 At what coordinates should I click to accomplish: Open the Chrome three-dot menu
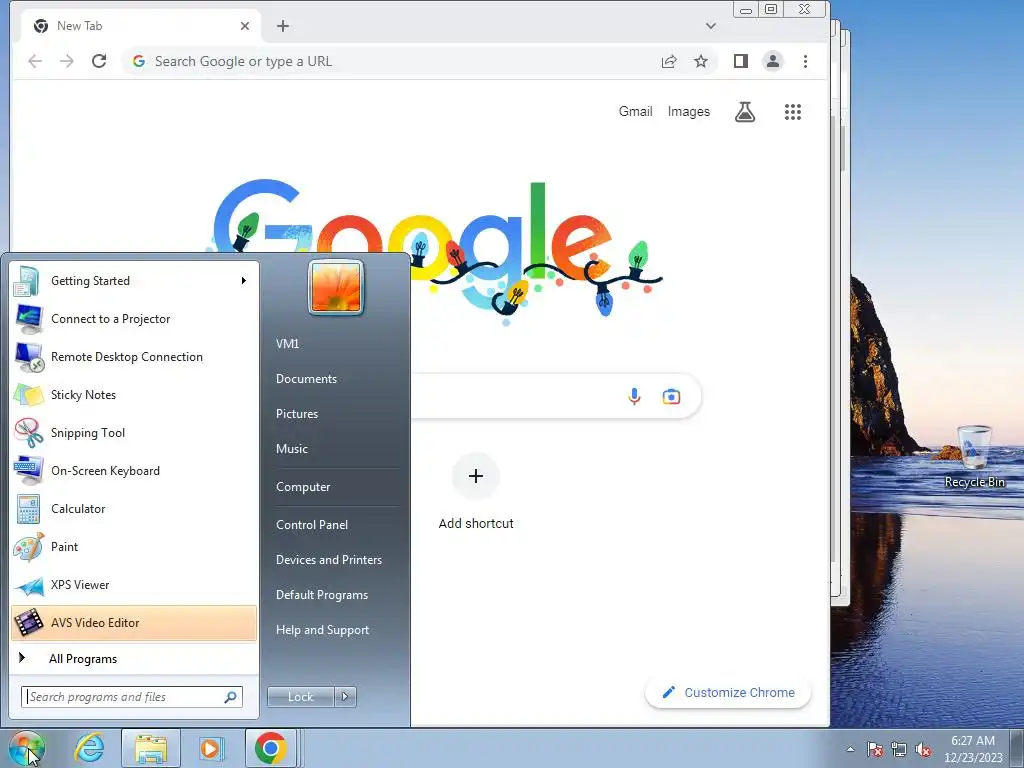(x=805, y=61)
